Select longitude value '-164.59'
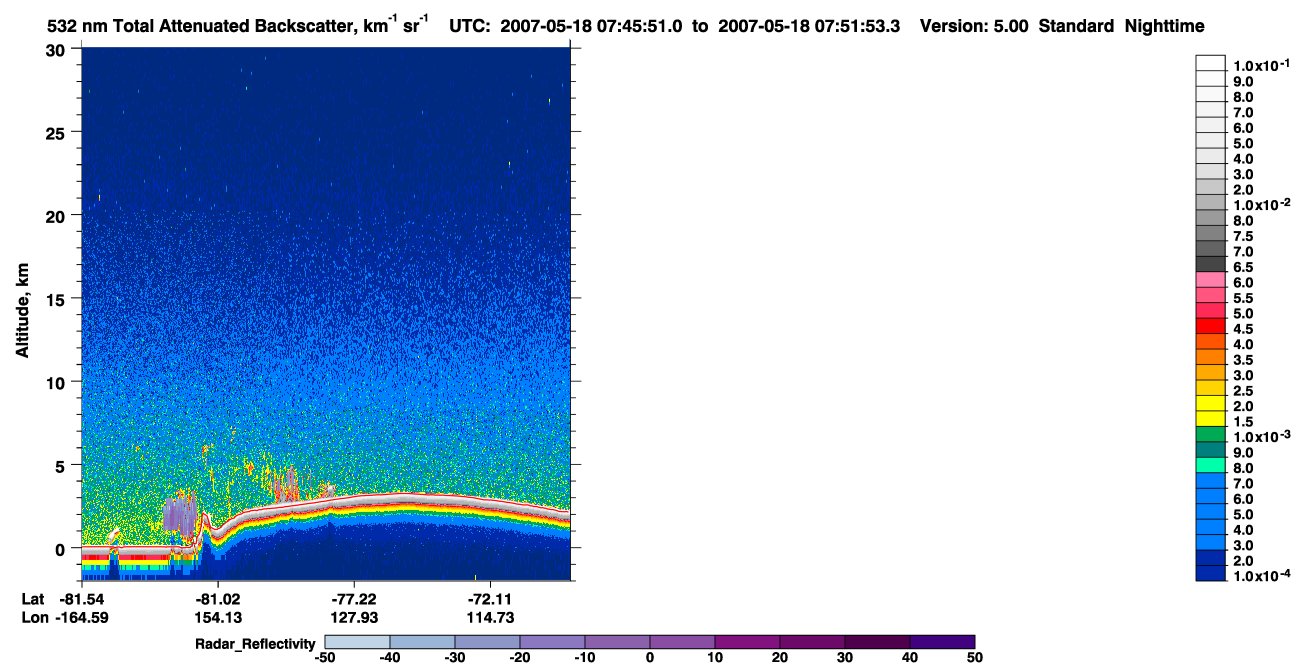 [83, 618]
